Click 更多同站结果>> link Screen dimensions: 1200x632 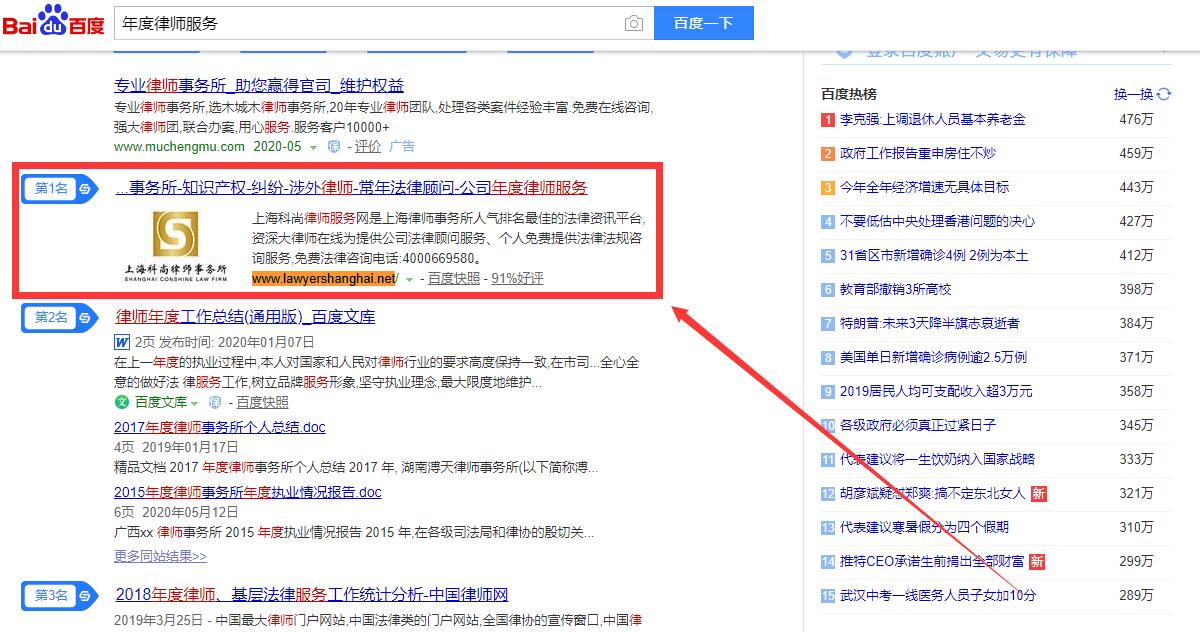click(x=160, y=556)
